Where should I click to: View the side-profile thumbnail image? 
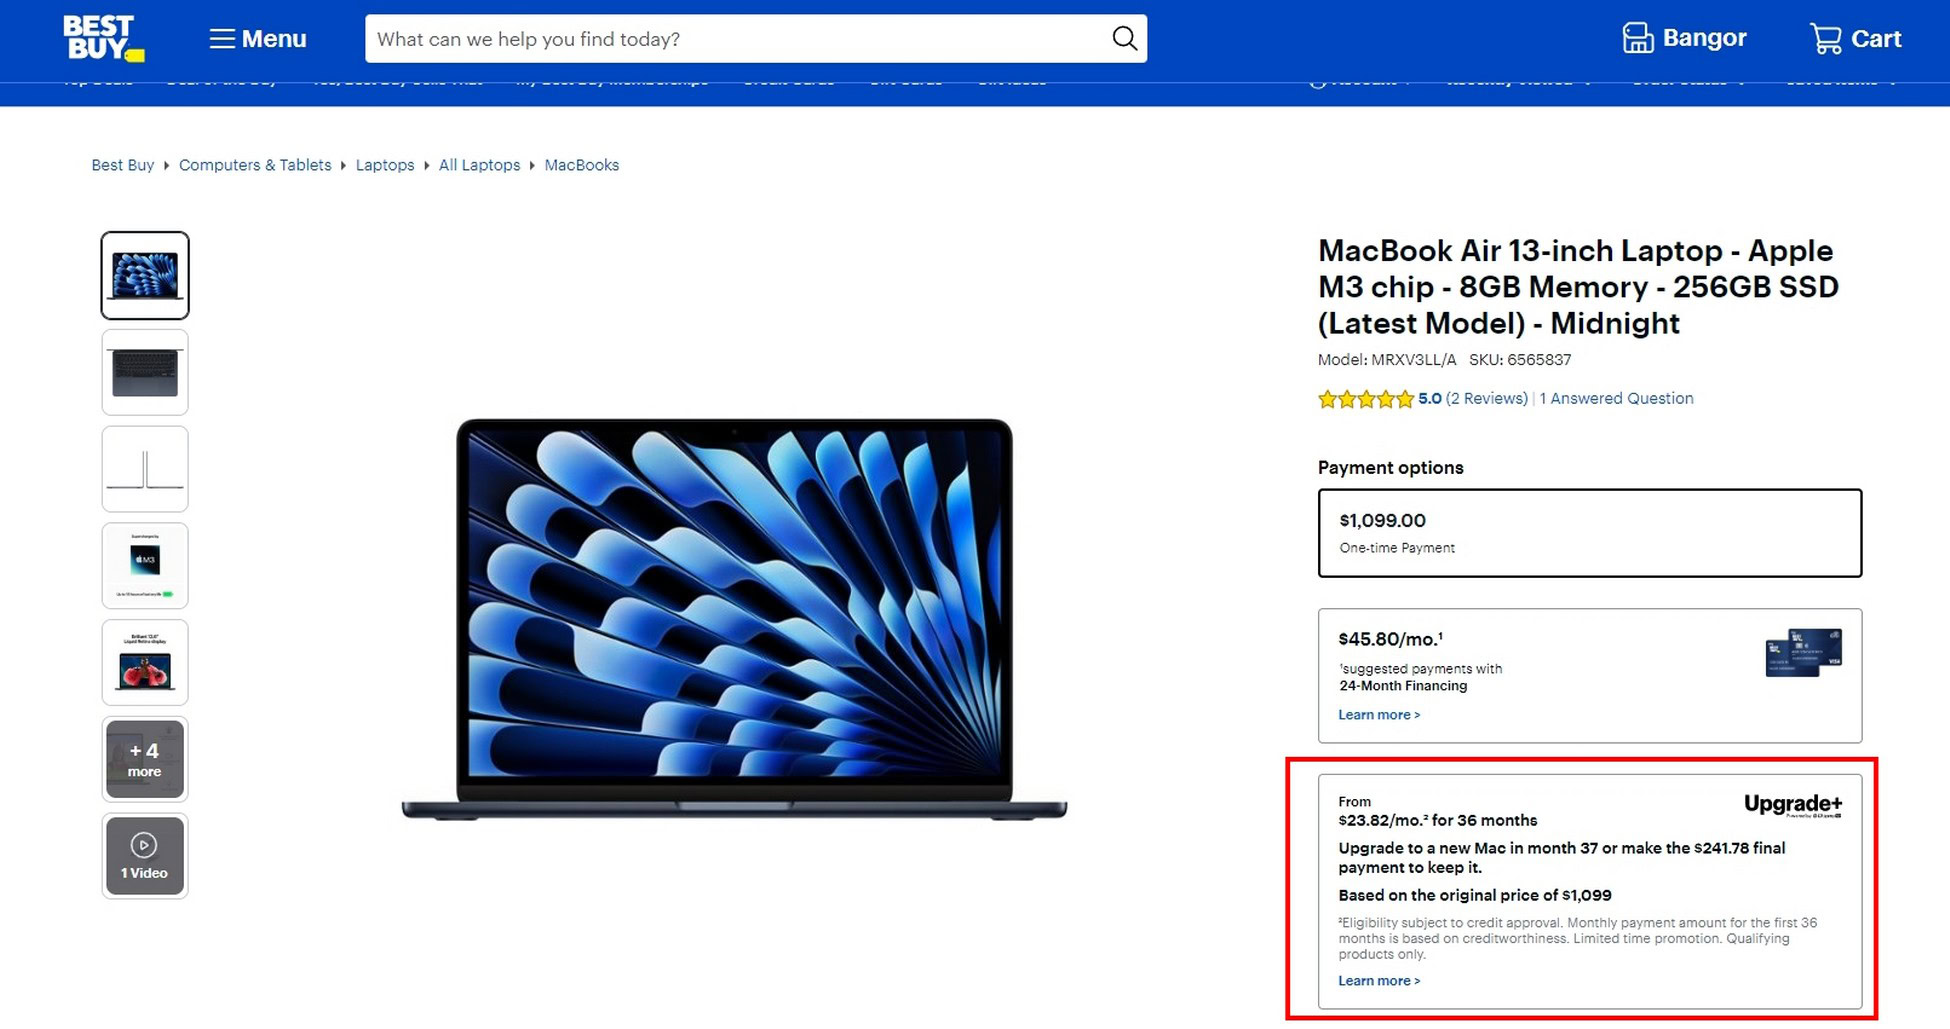click(x=145, y=469)
